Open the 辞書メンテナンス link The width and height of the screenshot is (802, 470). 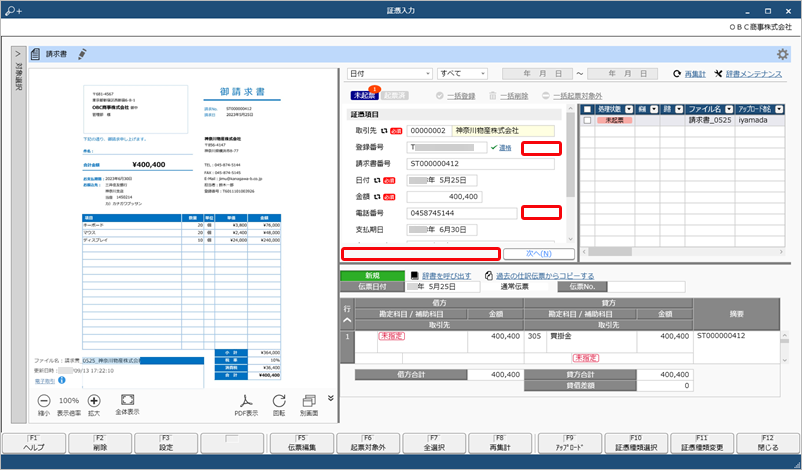pos(753,74)
